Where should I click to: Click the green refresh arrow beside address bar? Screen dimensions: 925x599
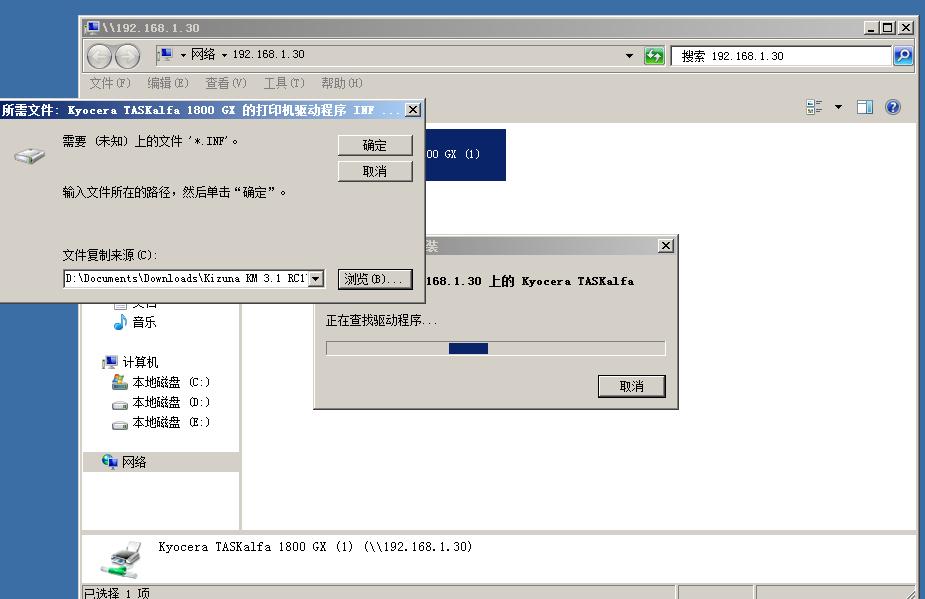tap(654, 55)
